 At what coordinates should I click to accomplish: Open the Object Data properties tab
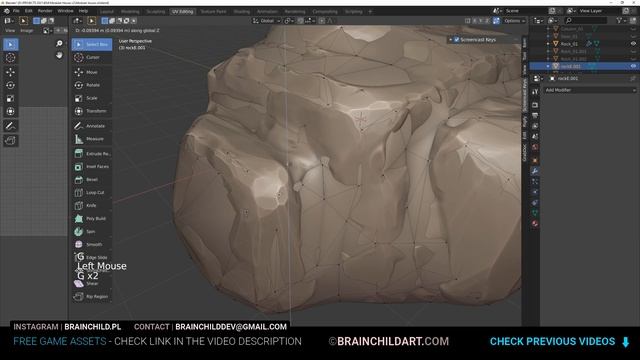[x=535, y=213]
